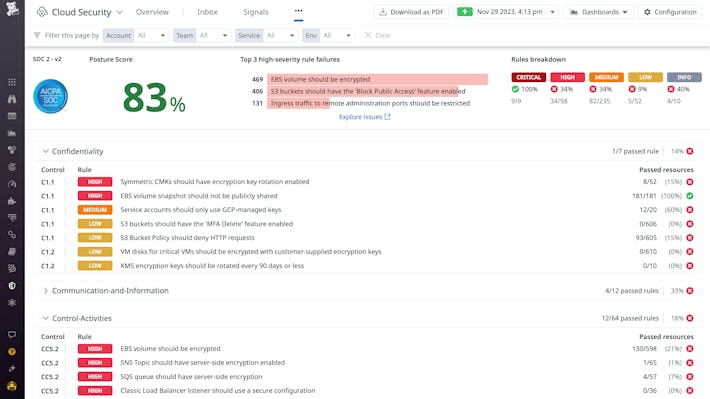This screenshot has width=710, height=399.
Task: Click the LOW severity breakdown badge
Action: point(645,77)
